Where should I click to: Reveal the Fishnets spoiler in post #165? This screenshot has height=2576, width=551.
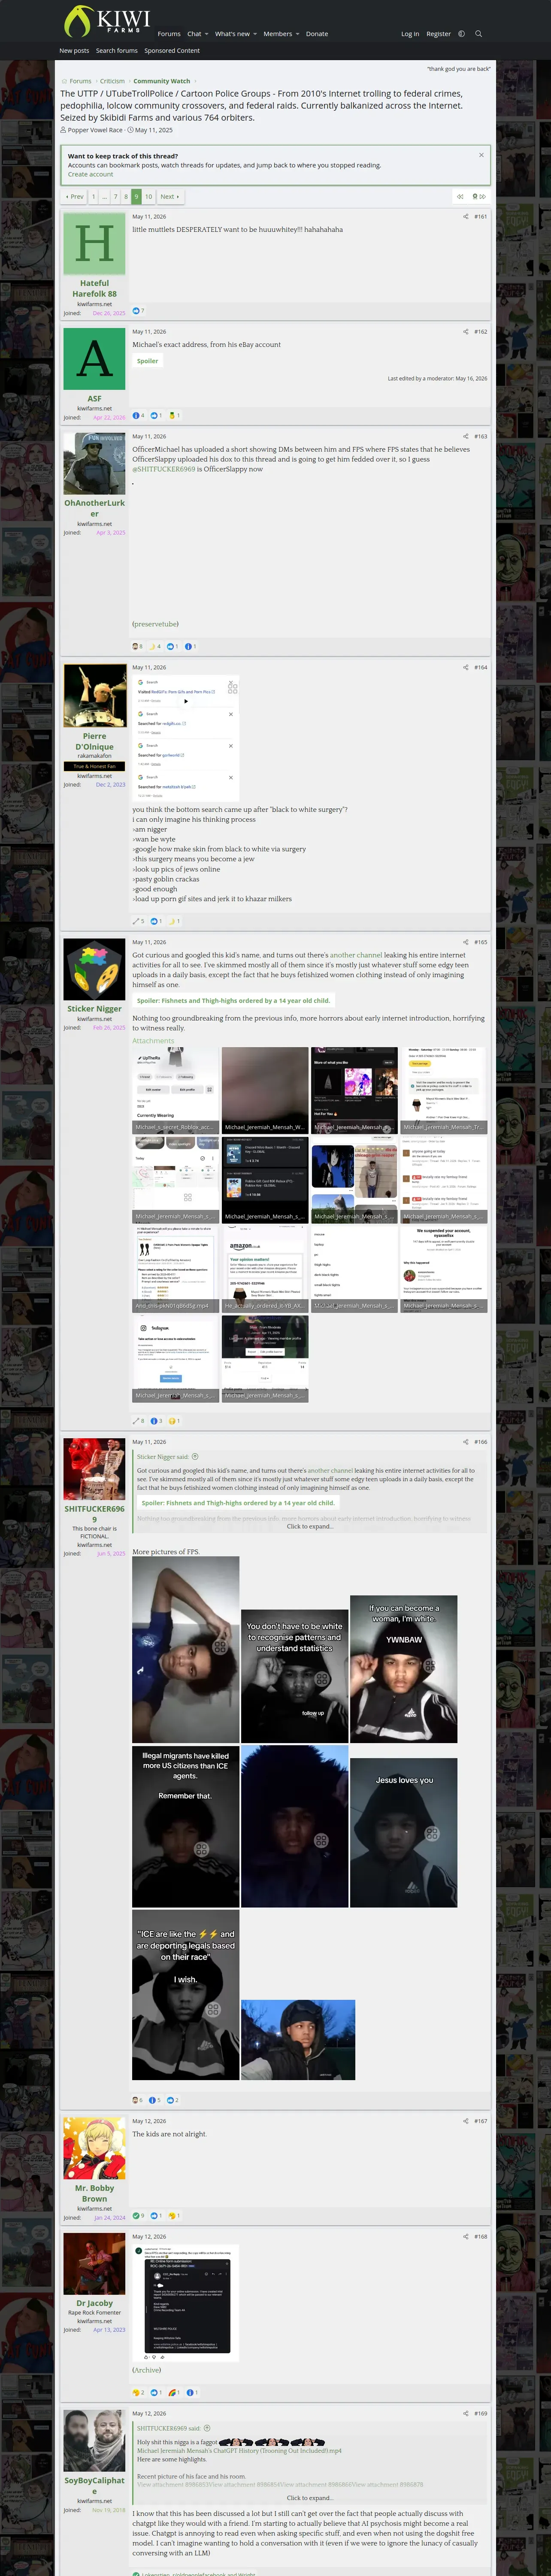[x=233, y=1001]
